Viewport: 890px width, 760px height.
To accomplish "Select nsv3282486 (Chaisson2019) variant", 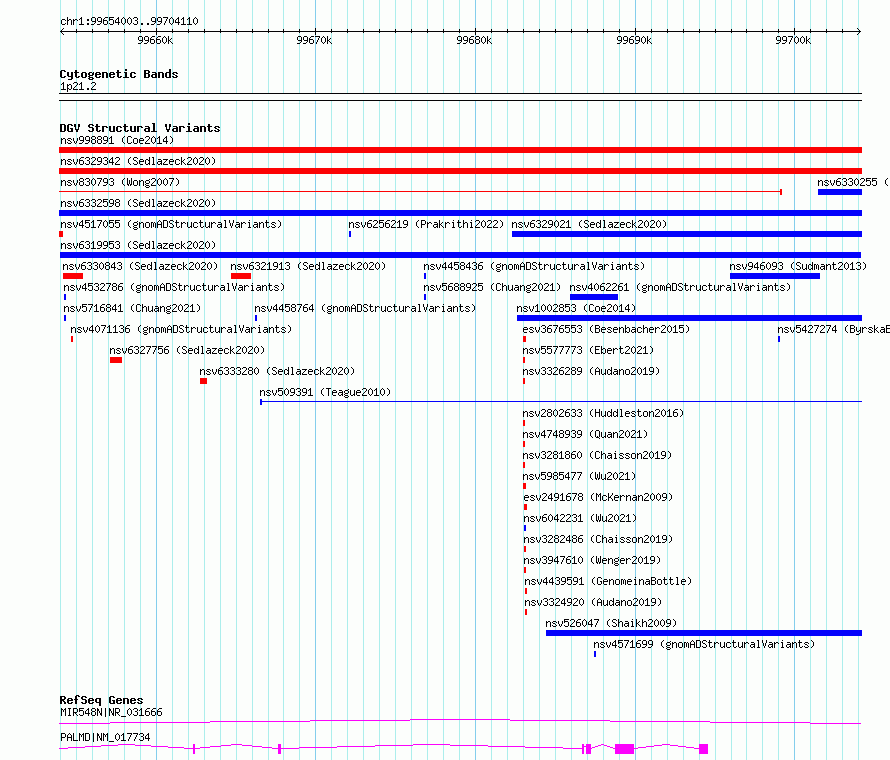I will (598, 539).
